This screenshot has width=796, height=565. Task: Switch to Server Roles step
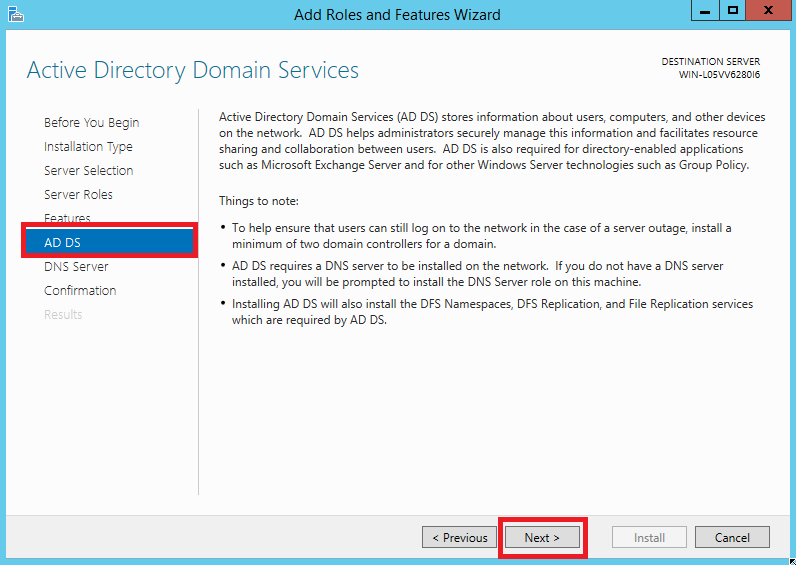[x=78, y=194]
